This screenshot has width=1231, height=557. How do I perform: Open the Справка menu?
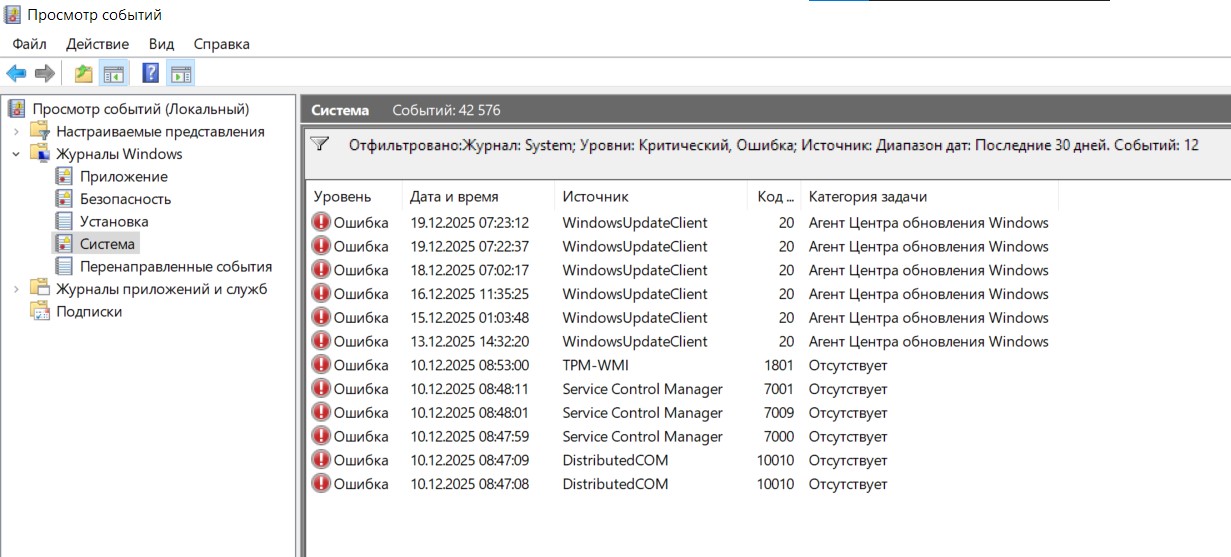221,44
